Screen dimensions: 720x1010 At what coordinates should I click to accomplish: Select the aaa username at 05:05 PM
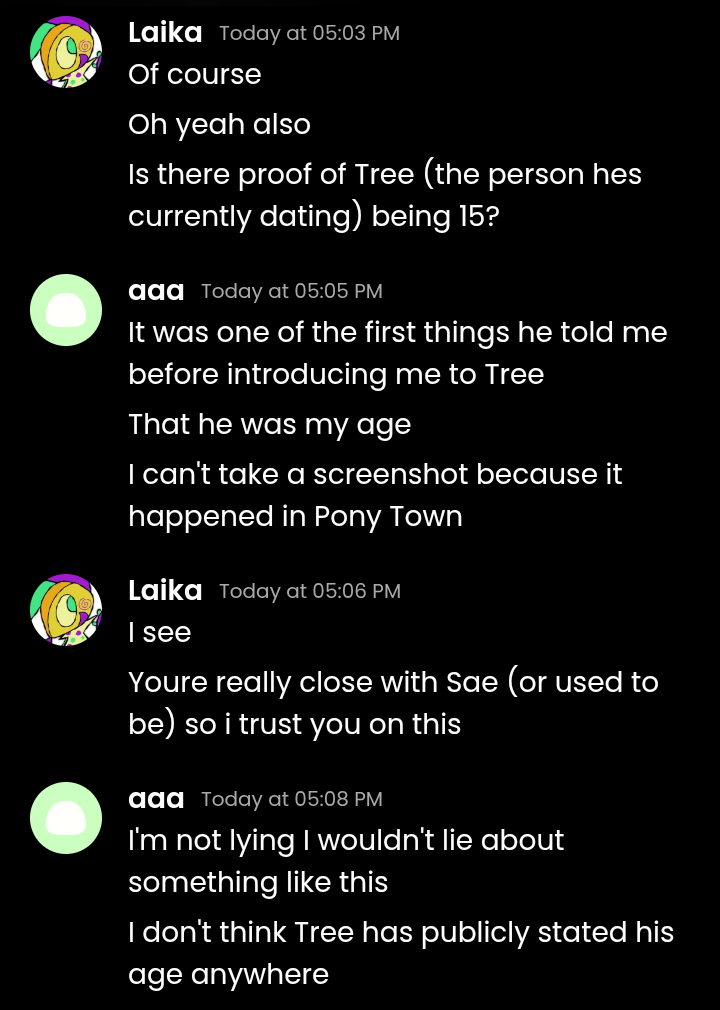click(156, 291)
